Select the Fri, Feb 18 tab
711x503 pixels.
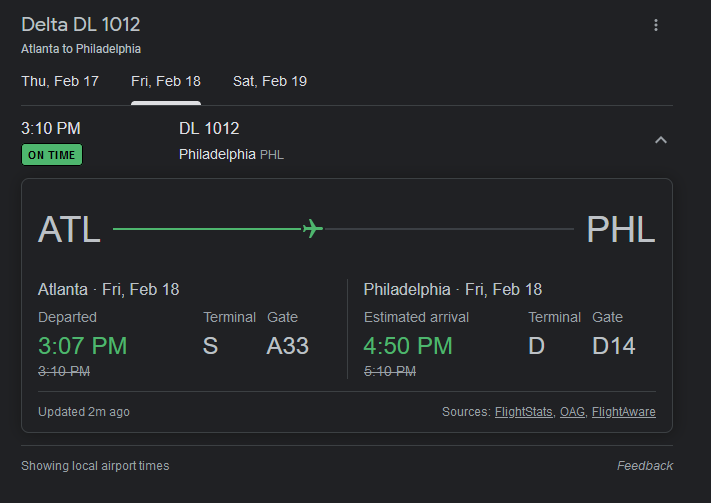(166, 81)
